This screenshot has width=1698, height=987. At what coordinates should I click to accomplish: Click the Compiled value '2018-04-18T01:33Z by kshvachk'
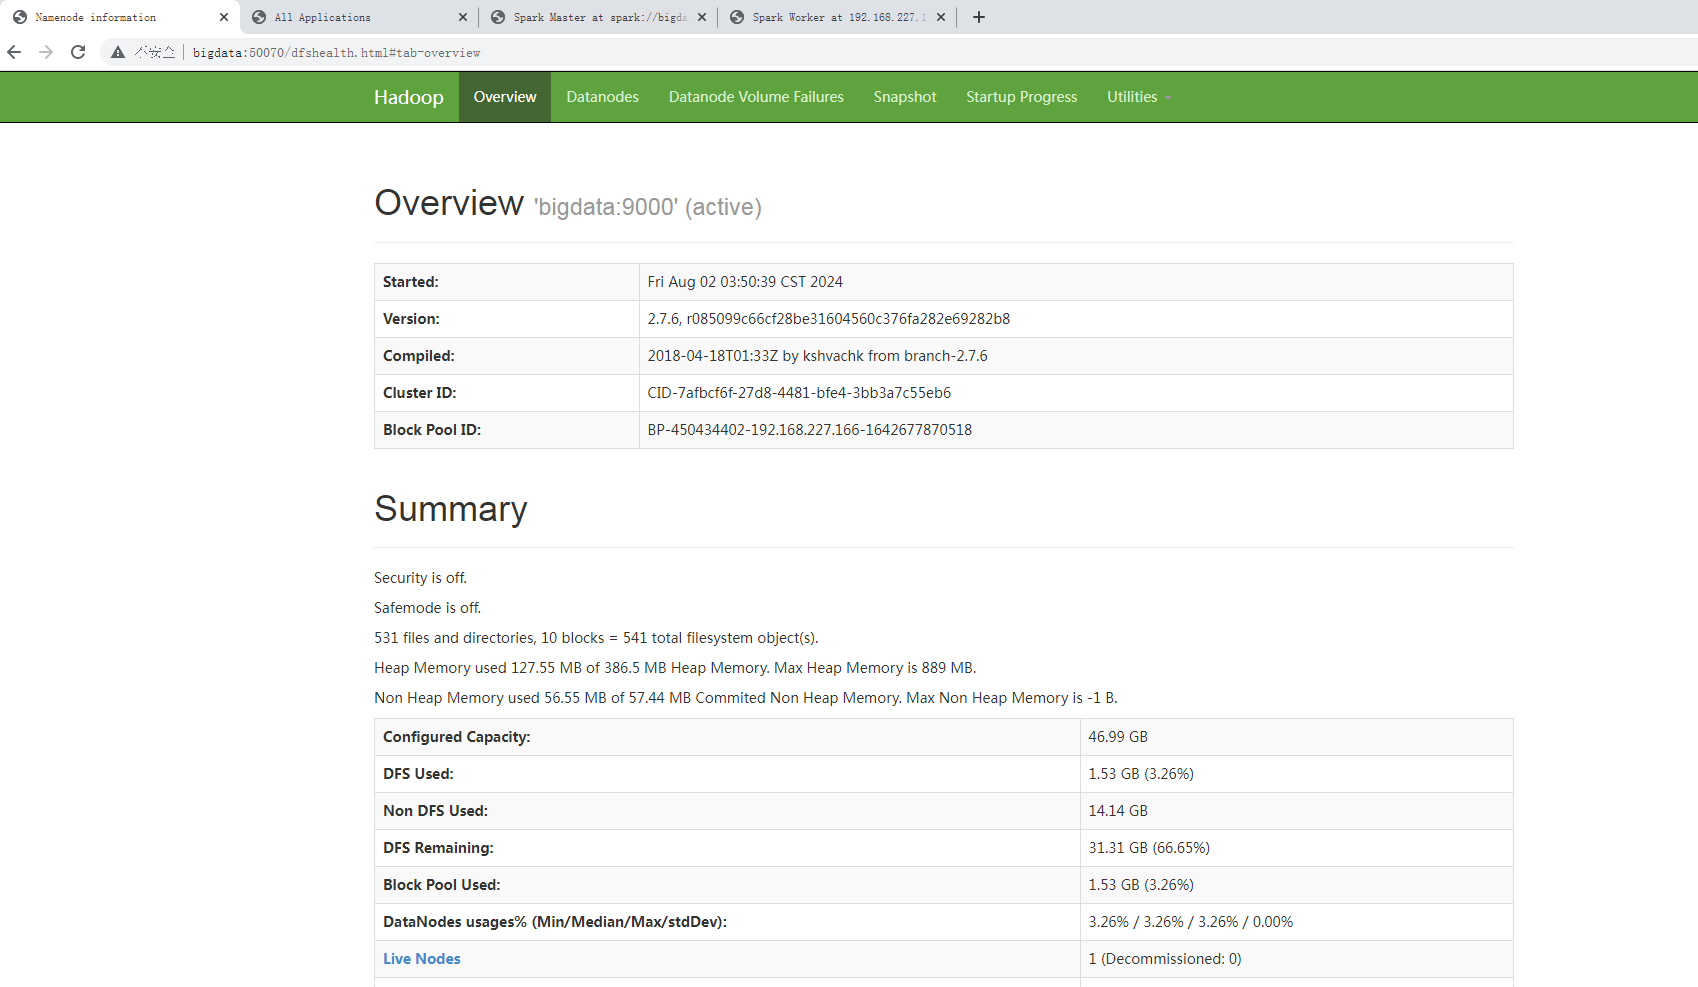817,356
